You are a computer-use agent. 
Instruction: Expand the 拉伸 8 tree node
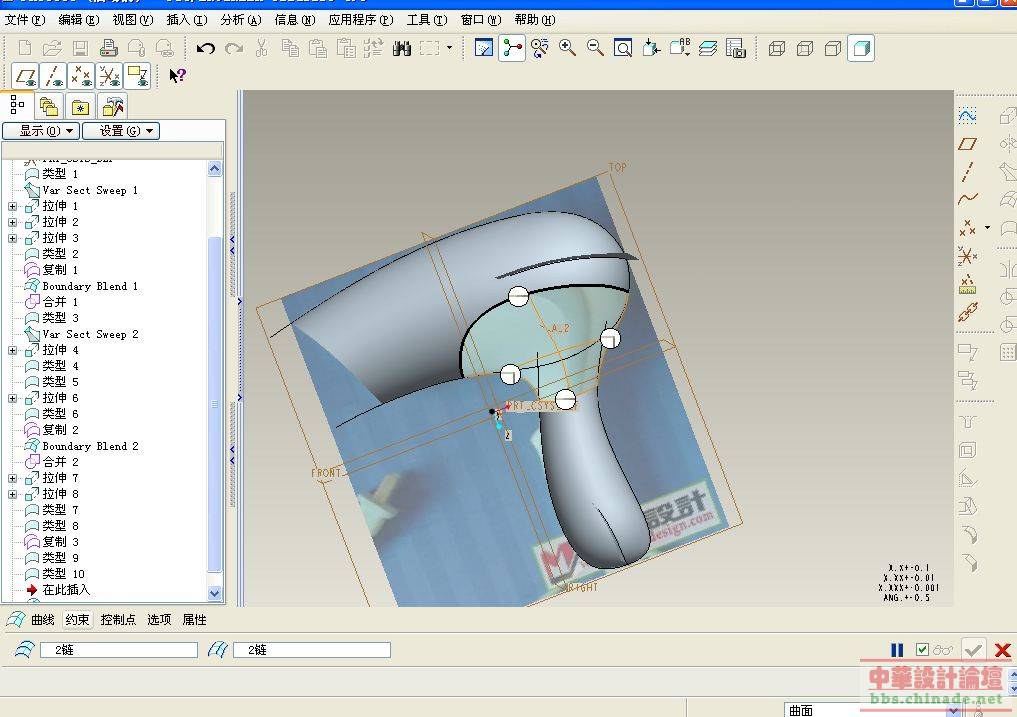tap(12, 494)
